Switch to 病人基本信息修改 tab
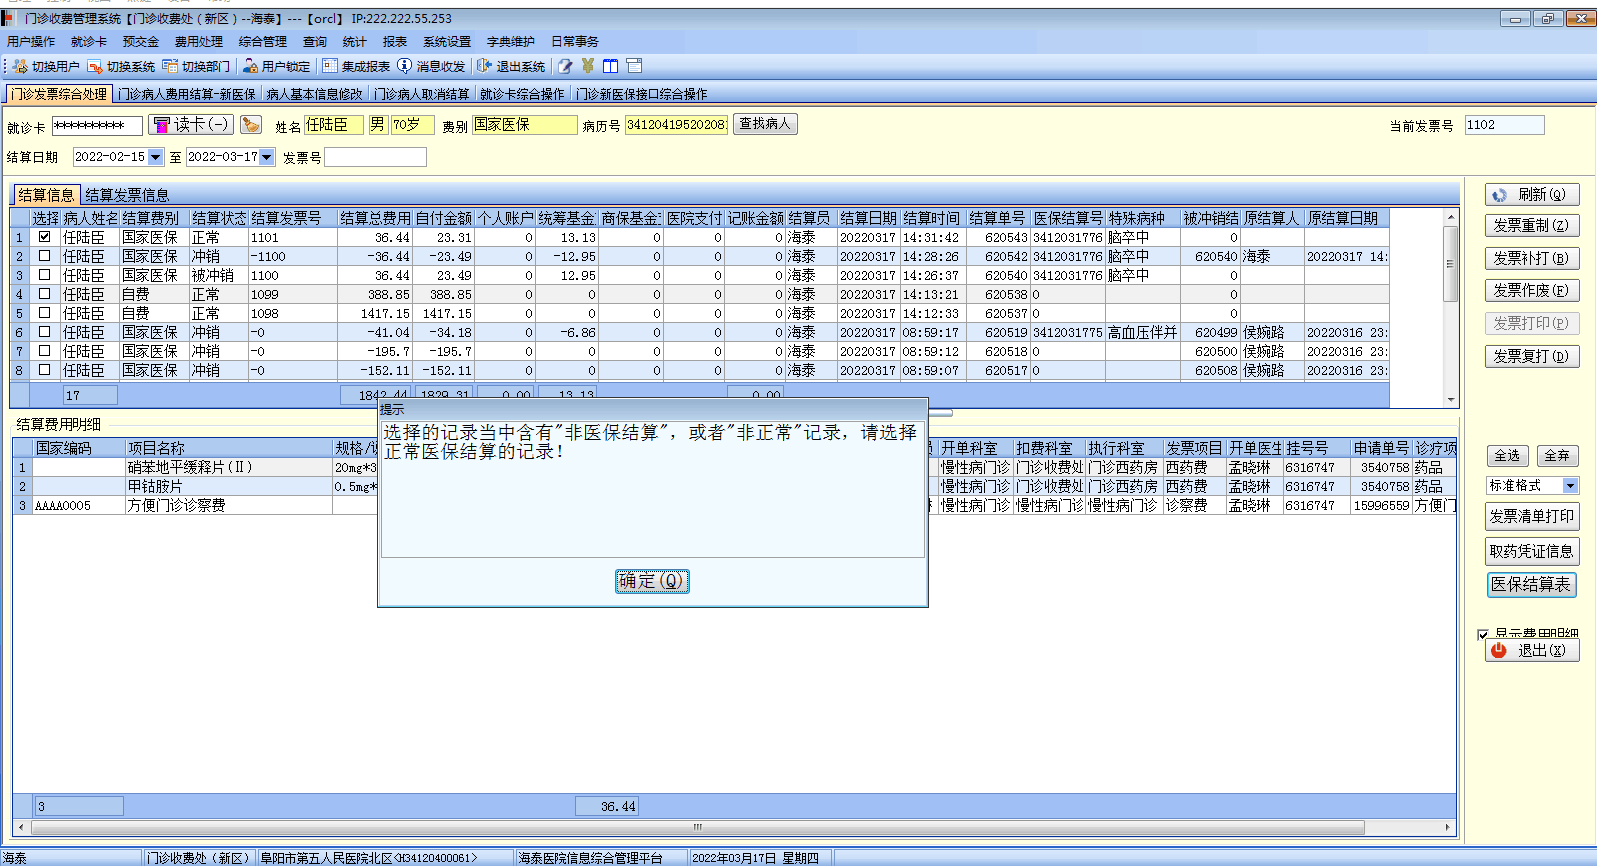 pos(315,94)
